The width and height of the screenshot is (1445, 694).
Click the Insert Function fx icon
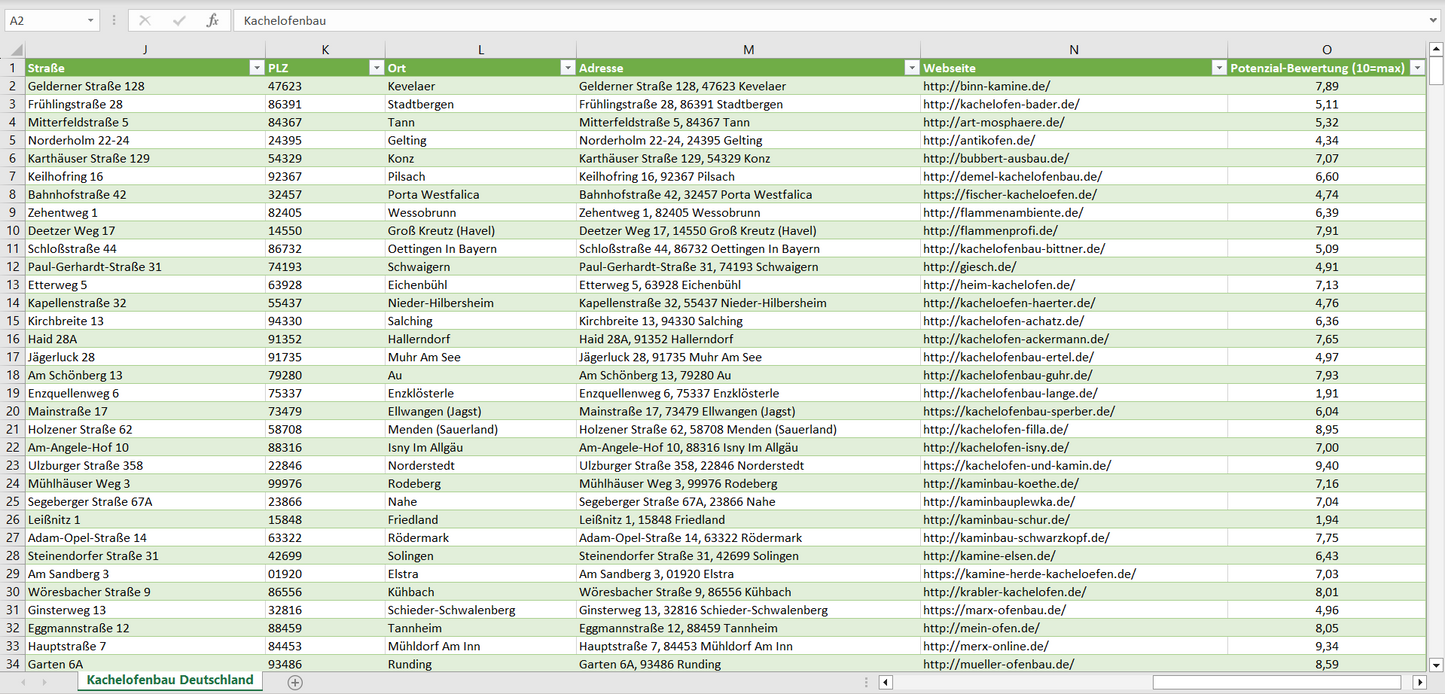pos(212,20)
